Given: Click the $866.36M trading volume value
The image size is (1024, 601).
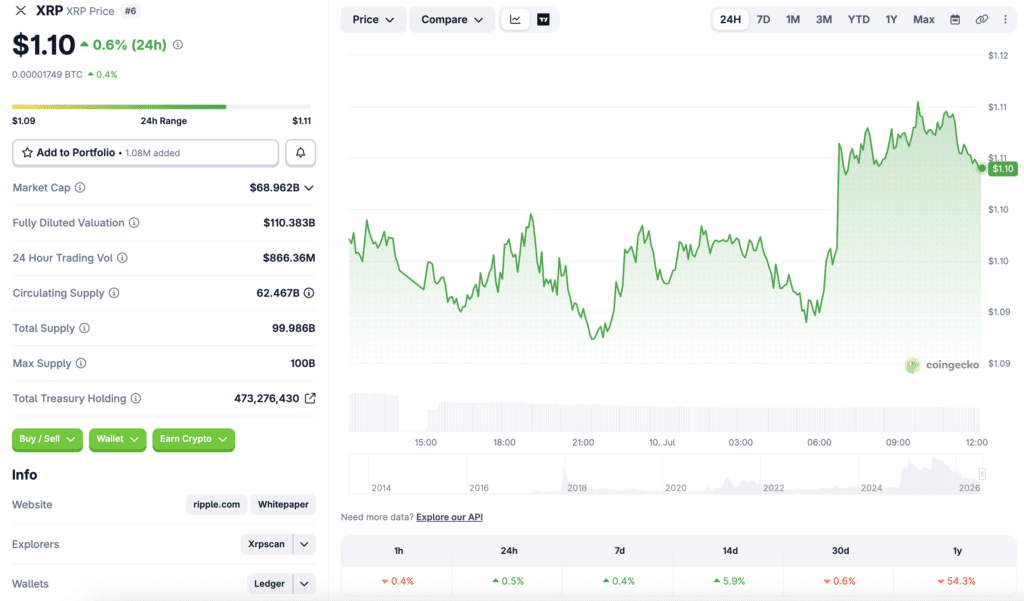Looking at the screenshot, I should click(289, 258).
